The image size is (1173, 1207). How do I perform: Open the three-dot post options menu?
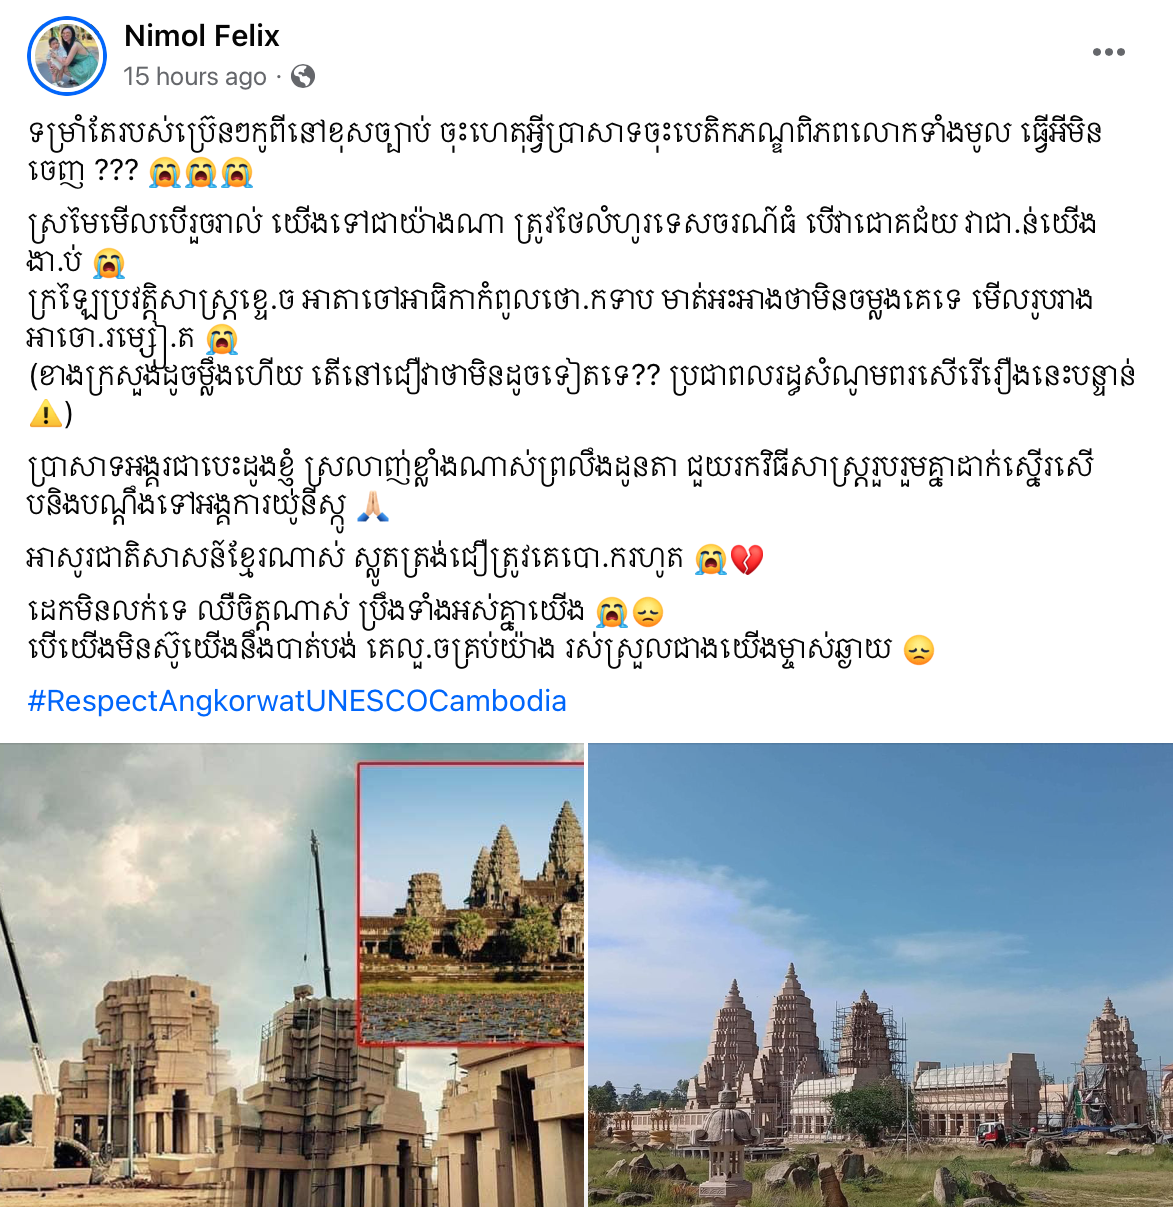tap(1108, 52)
